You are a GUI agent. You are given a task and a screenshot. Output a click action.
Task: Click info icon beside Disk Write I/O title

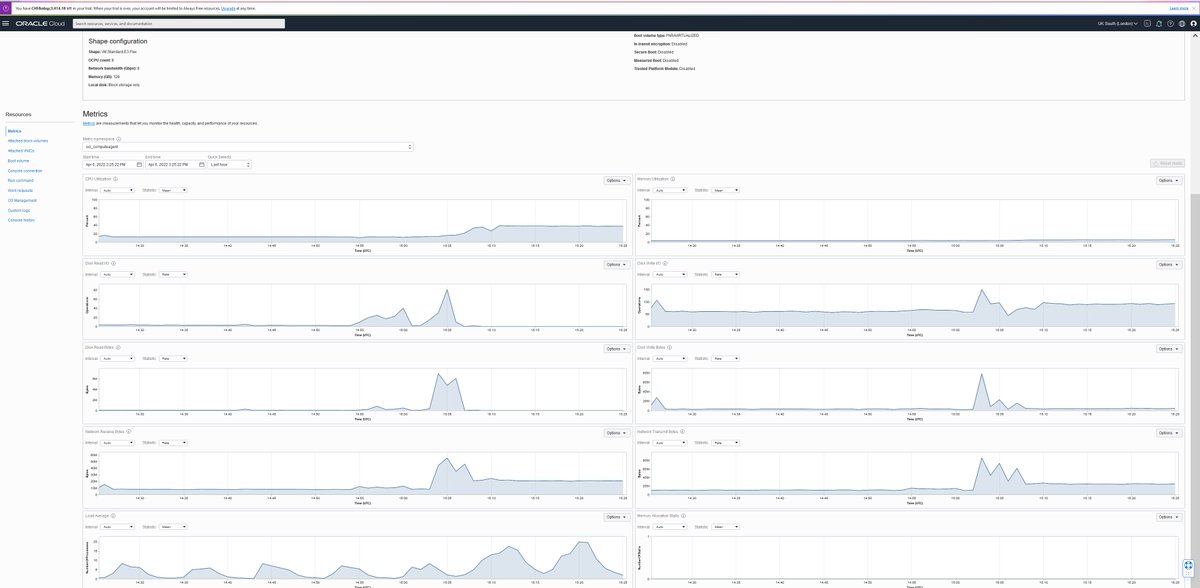point(665,264)
